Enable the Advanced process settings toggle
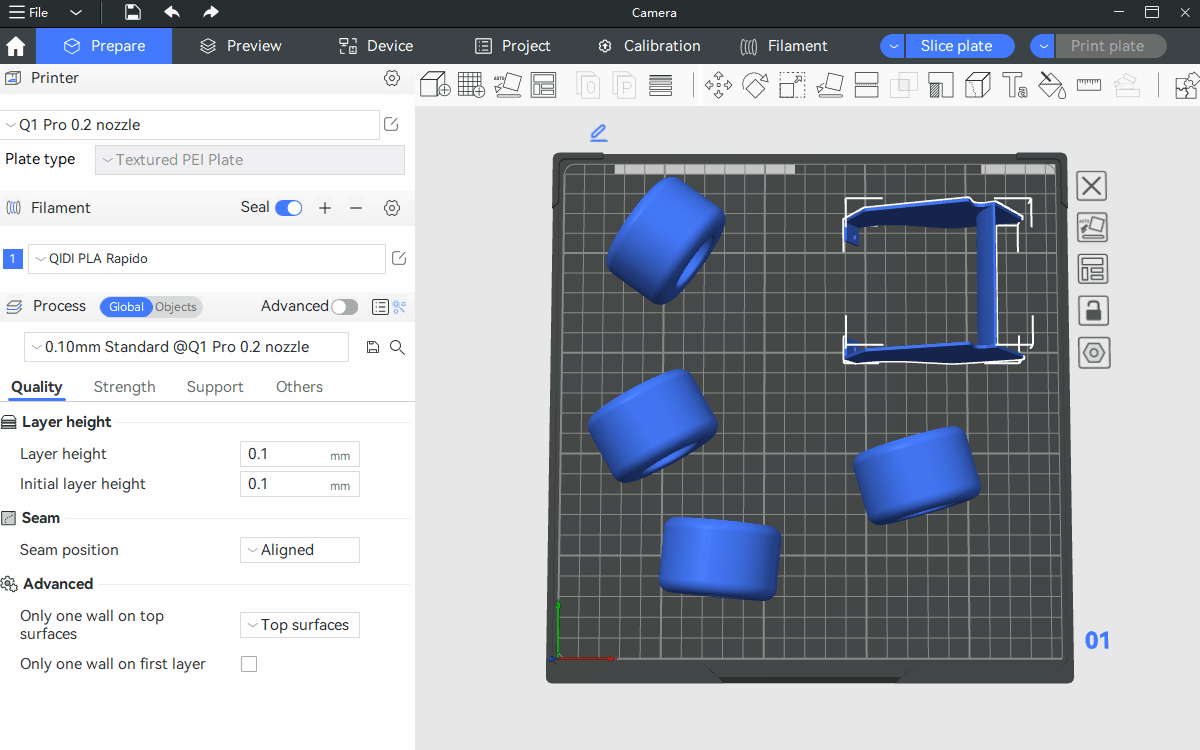 tap(344, 307)
